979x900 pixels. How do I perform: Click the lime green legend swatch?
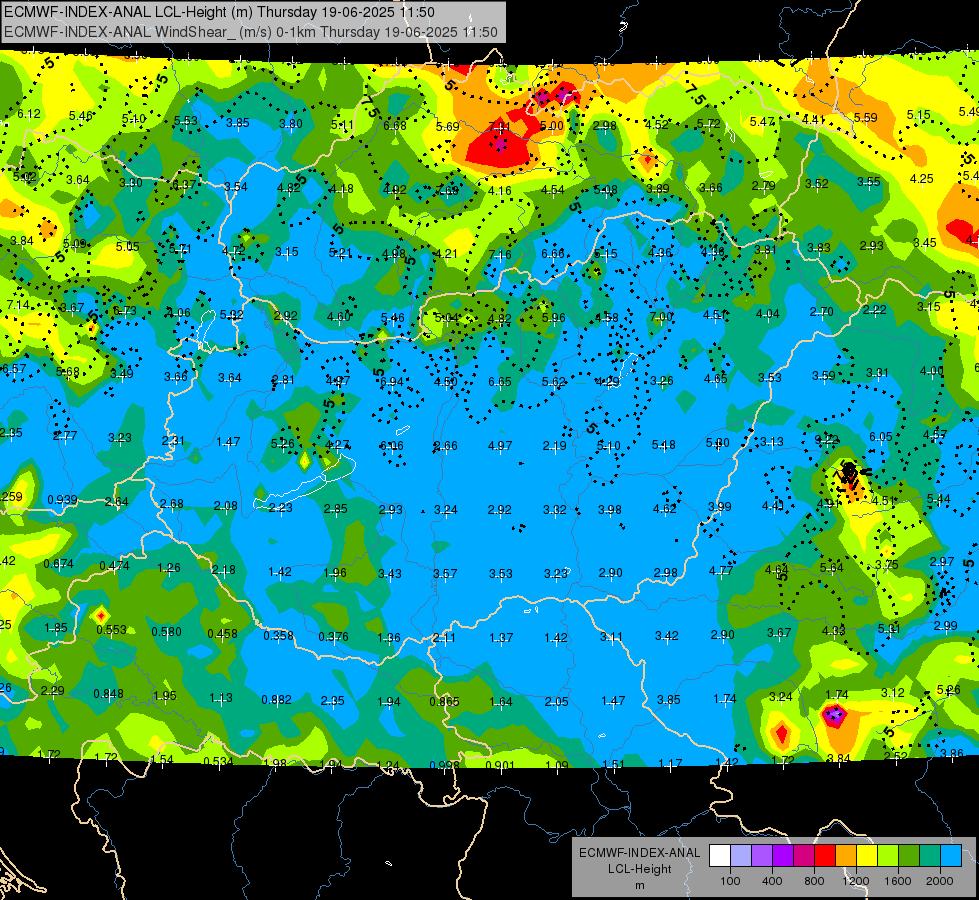(888, 856)
